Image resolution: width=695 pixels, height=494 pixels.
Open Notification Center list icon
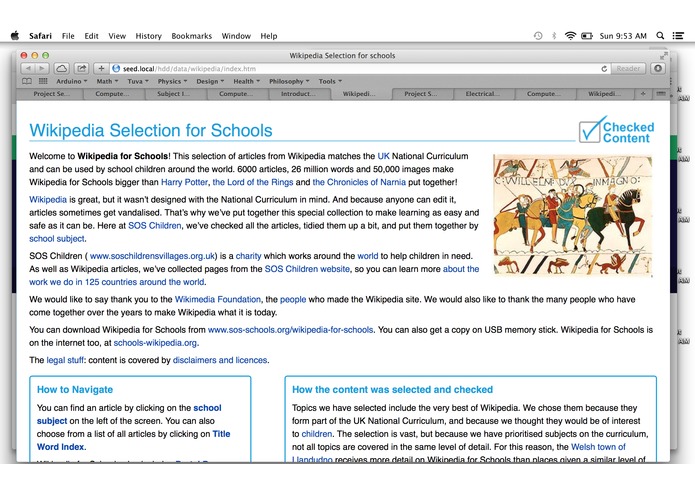pos(678,36)
